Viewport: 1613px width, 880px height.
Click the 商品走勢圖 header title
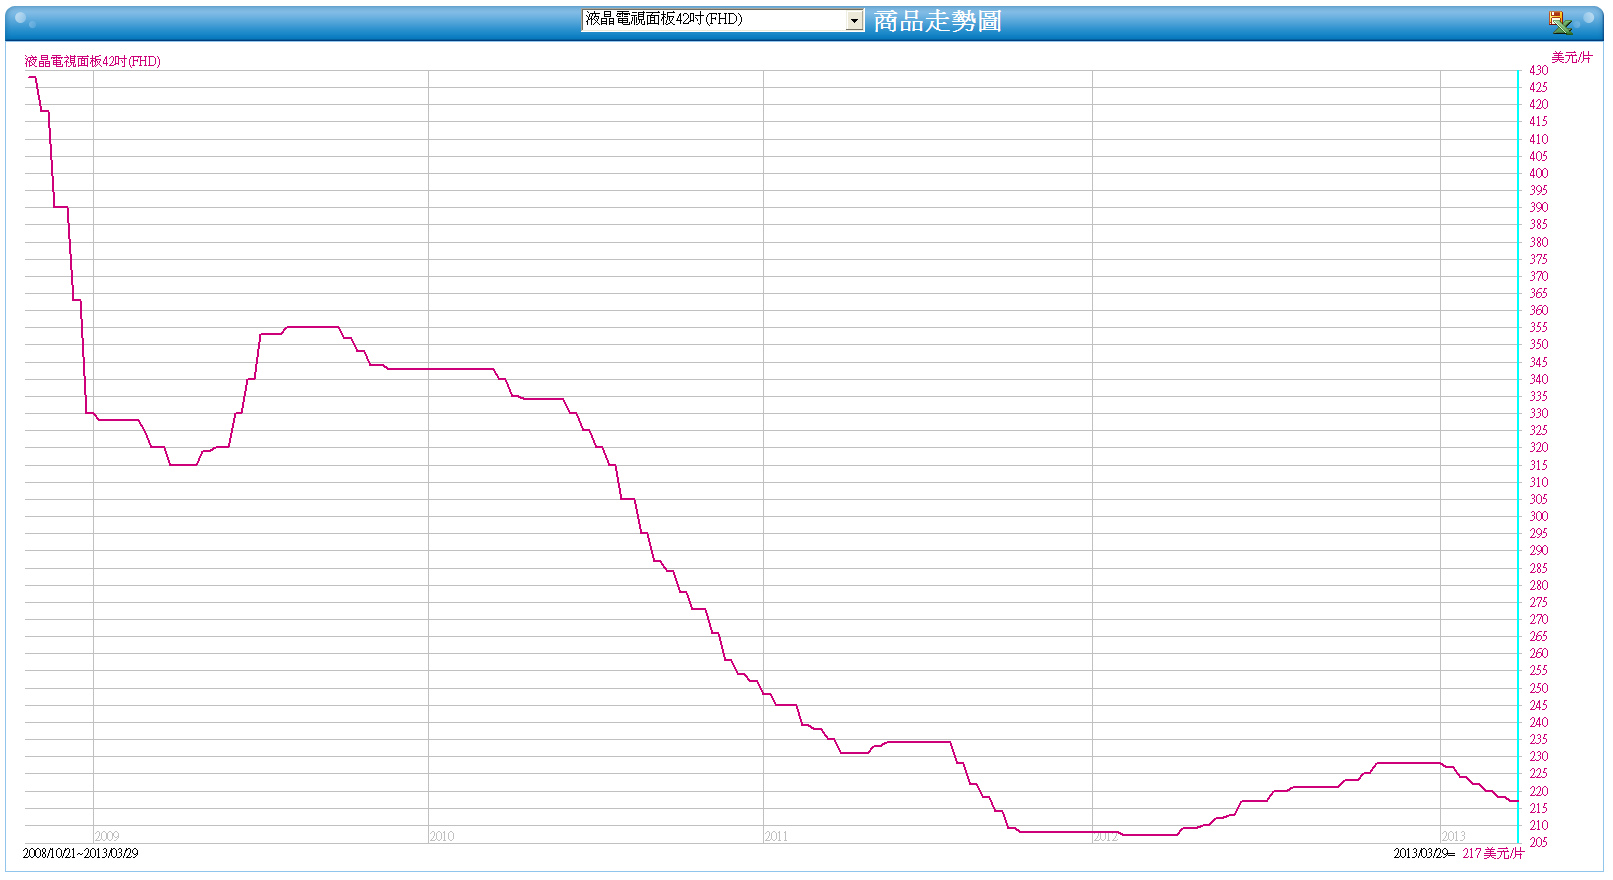tap(937, 21)
